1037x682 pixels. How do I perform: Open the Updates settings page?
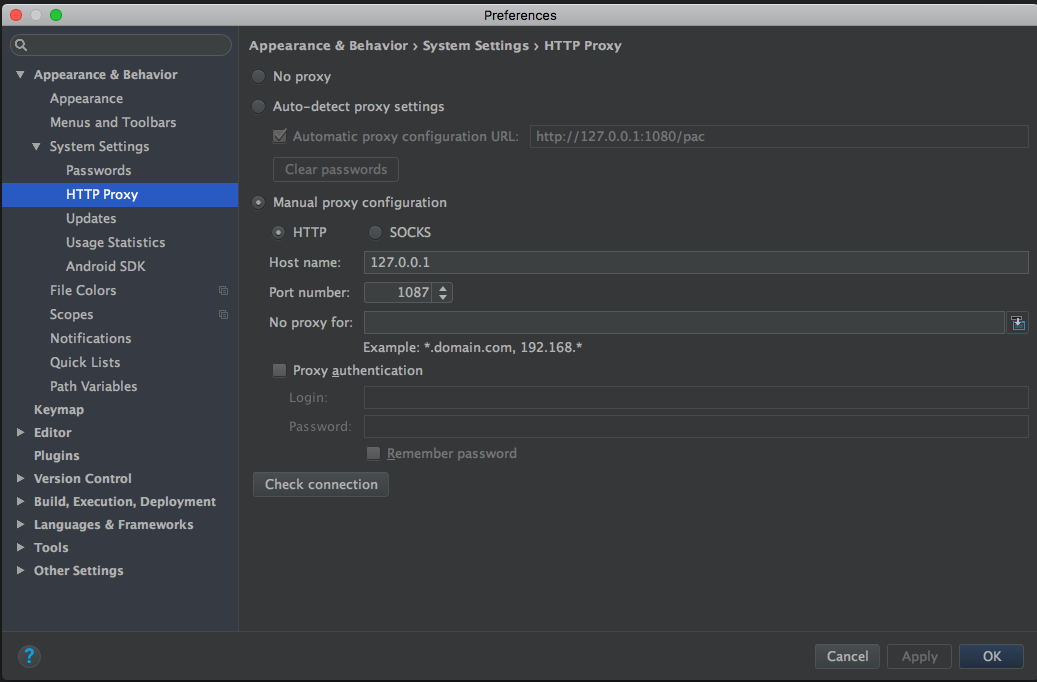click(91, 218)
